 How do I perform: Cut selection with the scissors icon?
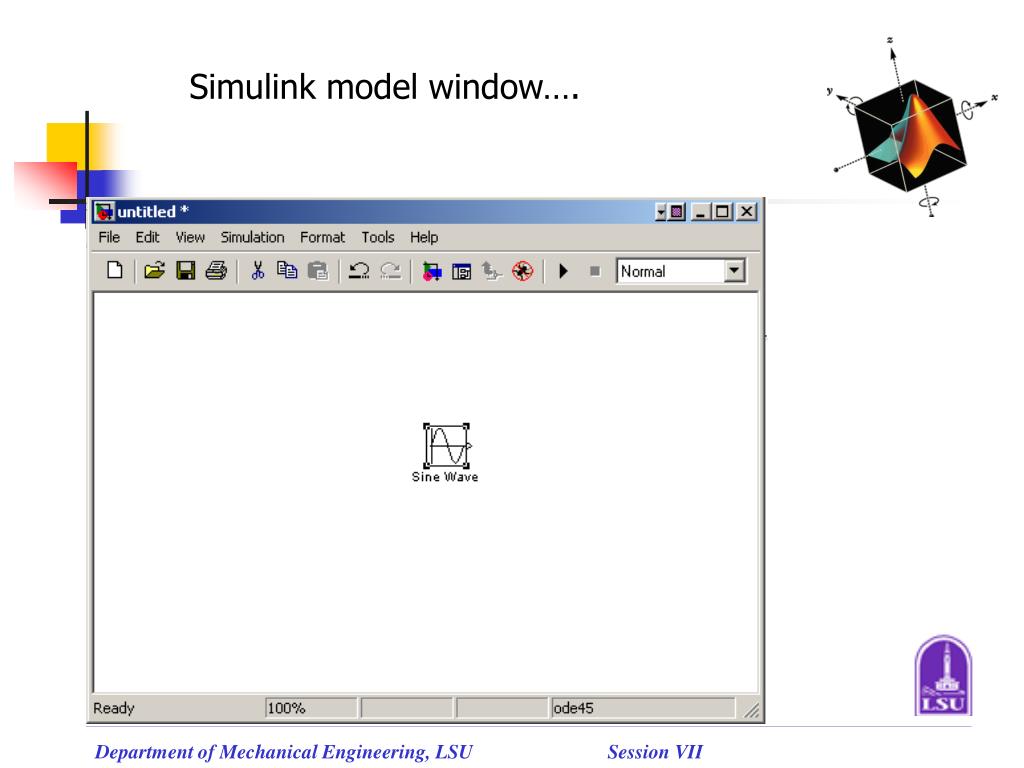(x=258, y=270)
